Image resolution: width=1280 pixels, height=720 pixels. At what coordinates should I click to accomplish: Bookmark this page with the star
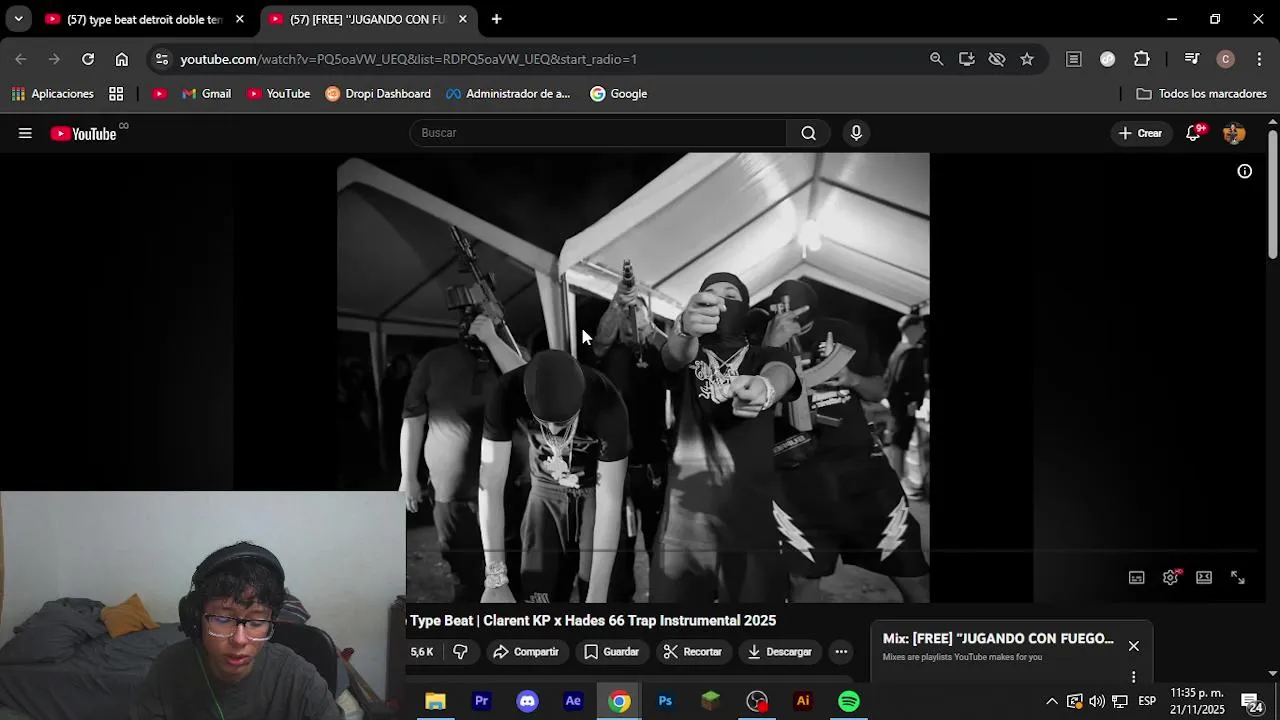pyautogui.click(x=1027, y=59)
